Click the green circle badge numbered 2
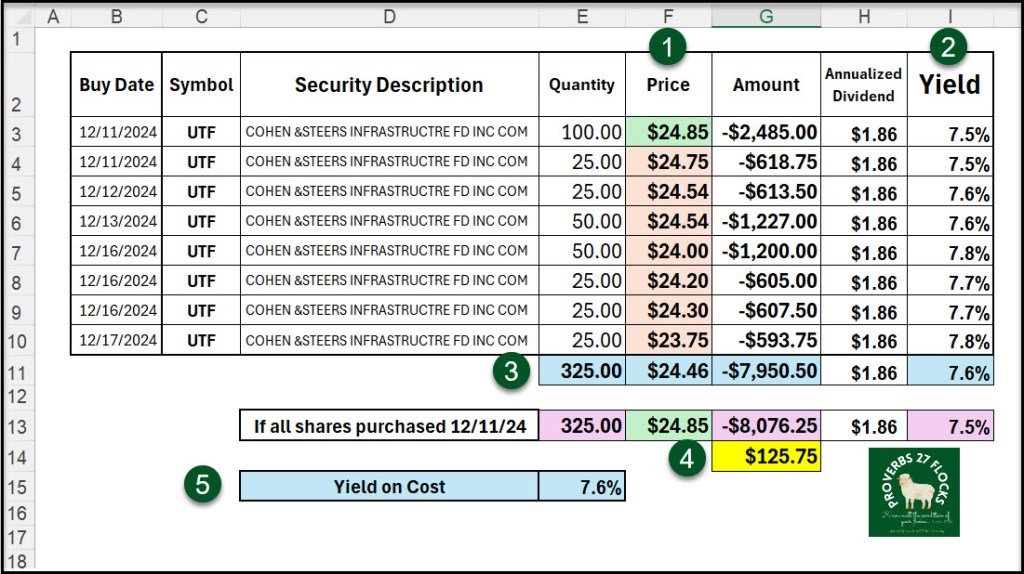1024x574 pixels. [948, 46]
